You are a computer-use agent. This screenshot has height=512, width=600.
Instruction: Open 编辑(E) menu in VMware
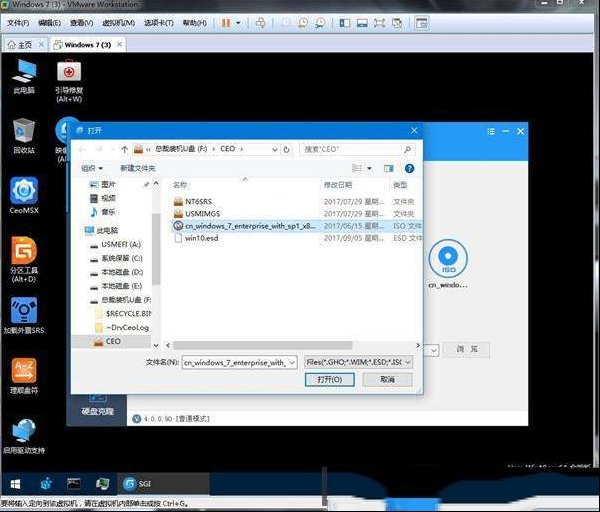(49, 23)
